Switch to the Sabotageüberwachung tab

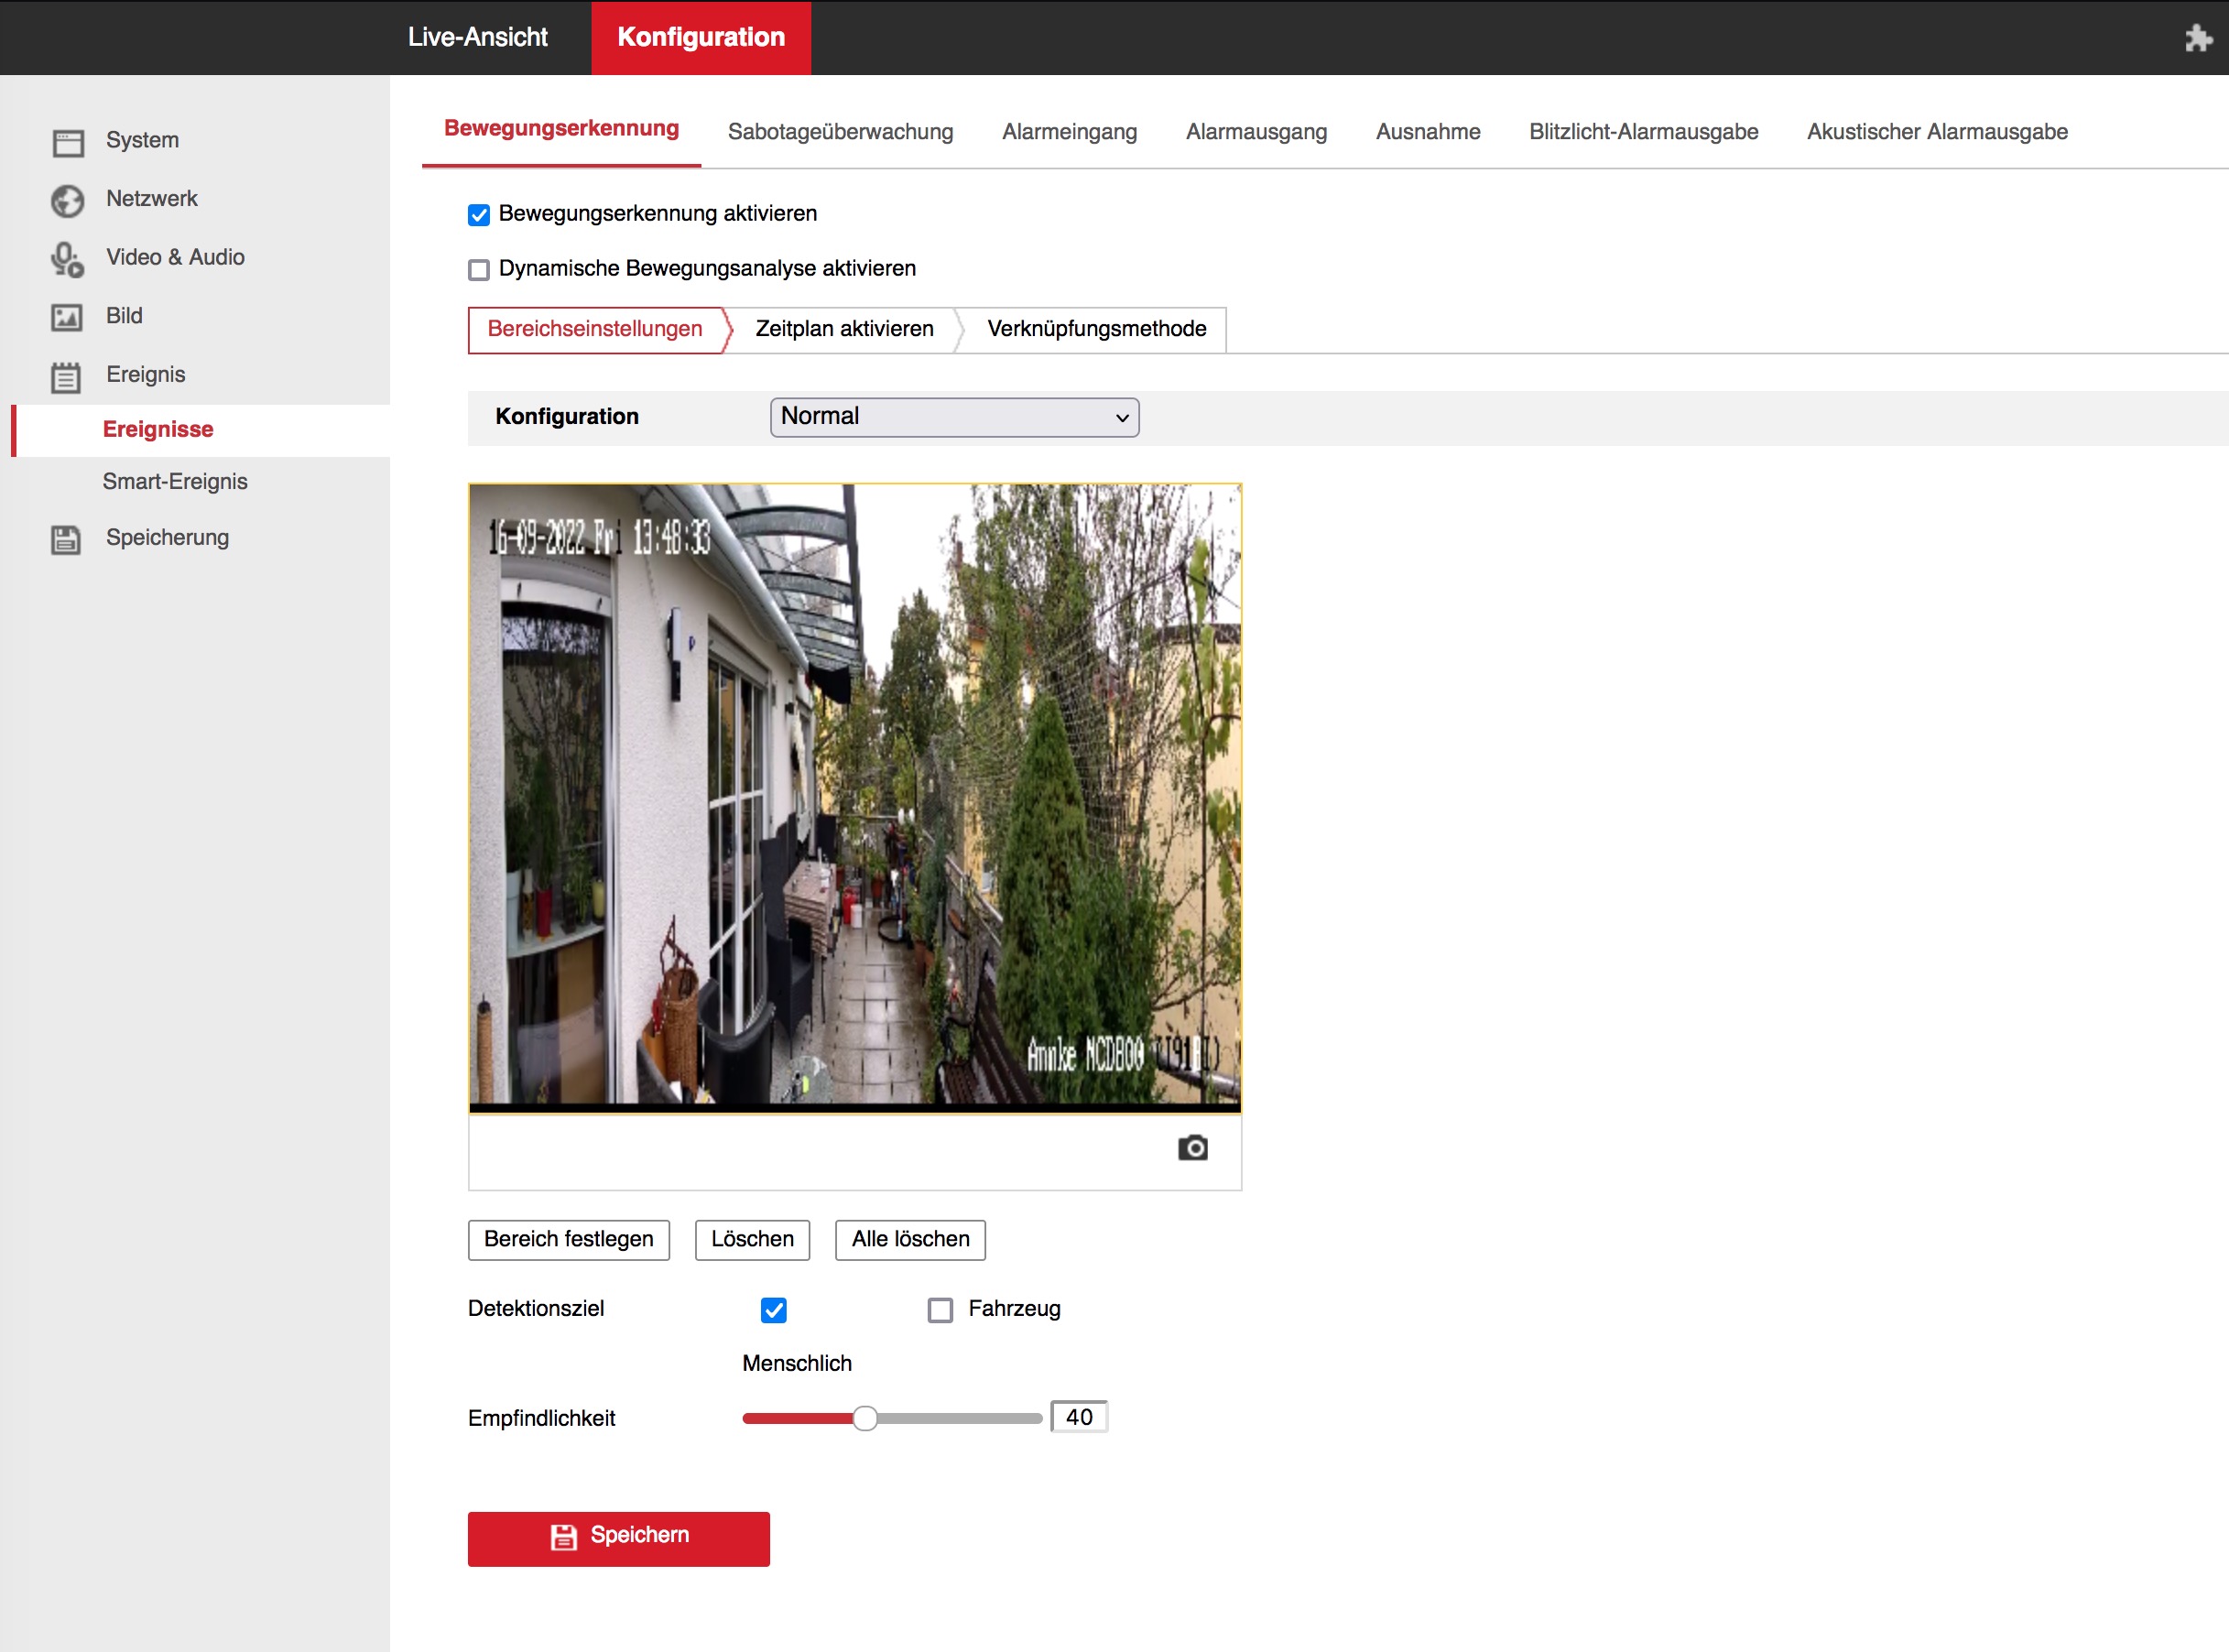[840, 132]
